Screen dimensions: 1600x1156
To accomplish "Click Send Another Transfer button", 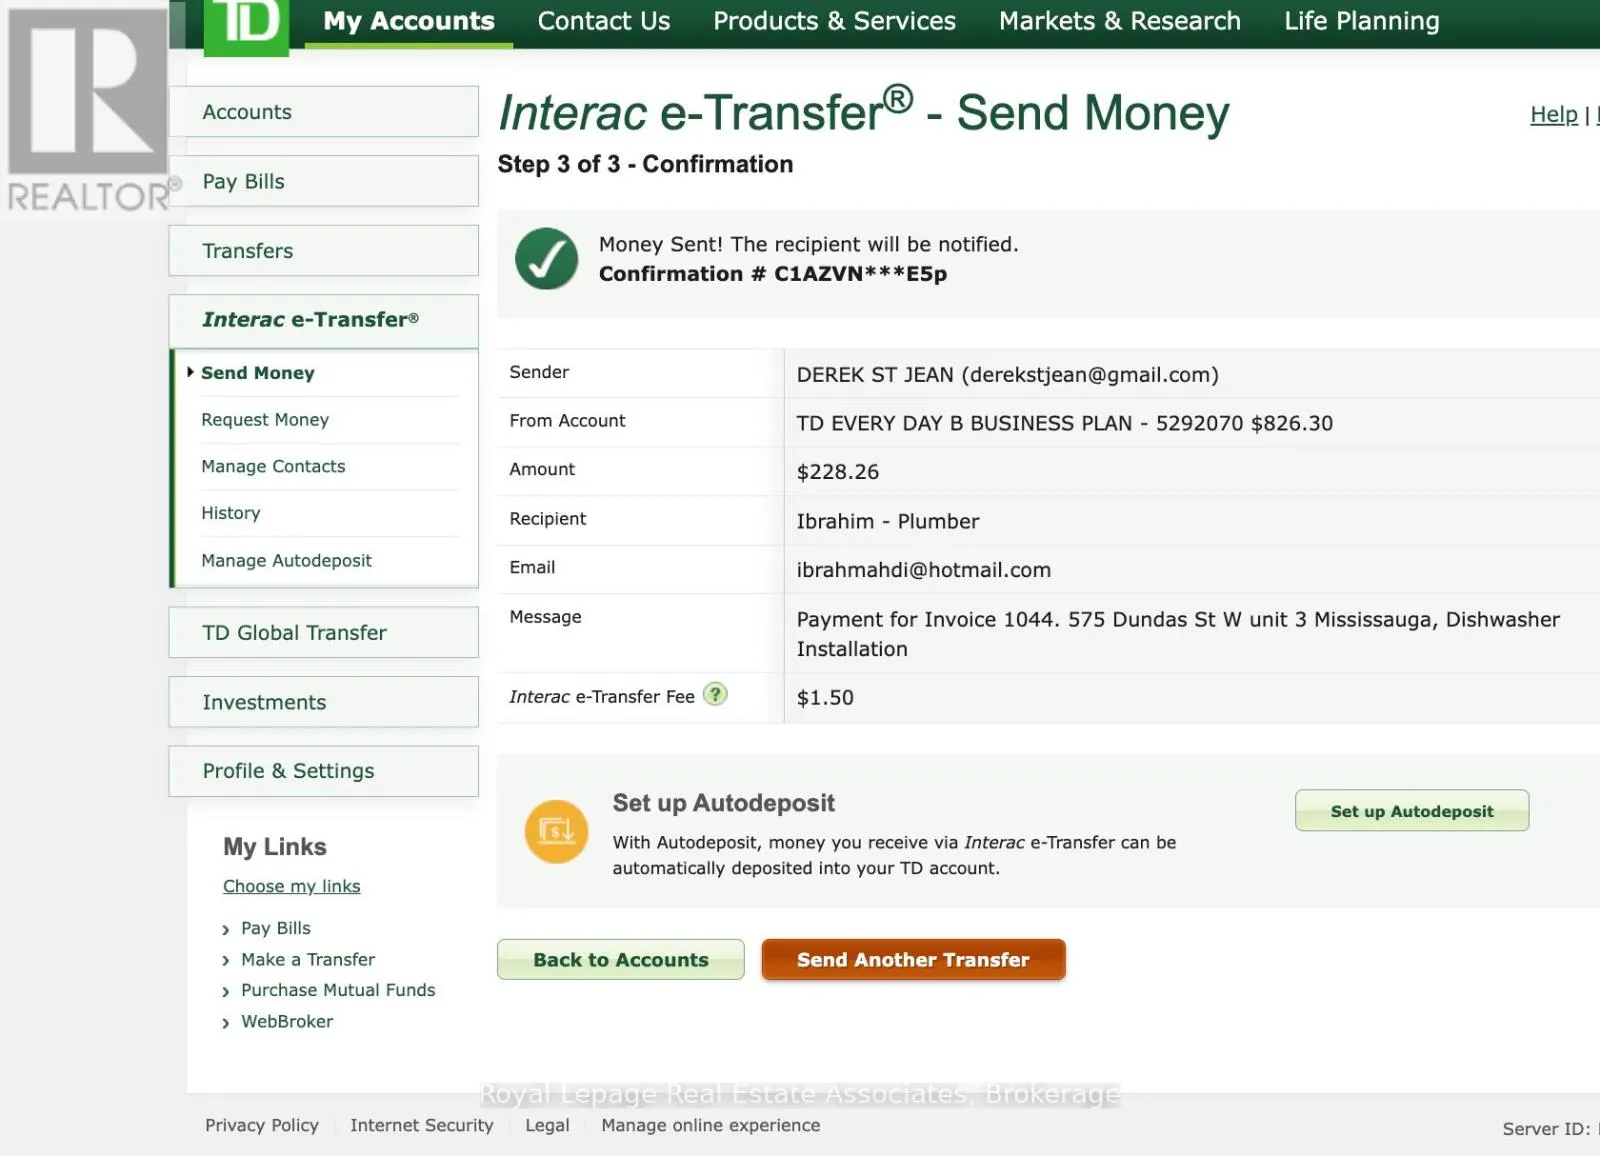I will pos(913,960).
